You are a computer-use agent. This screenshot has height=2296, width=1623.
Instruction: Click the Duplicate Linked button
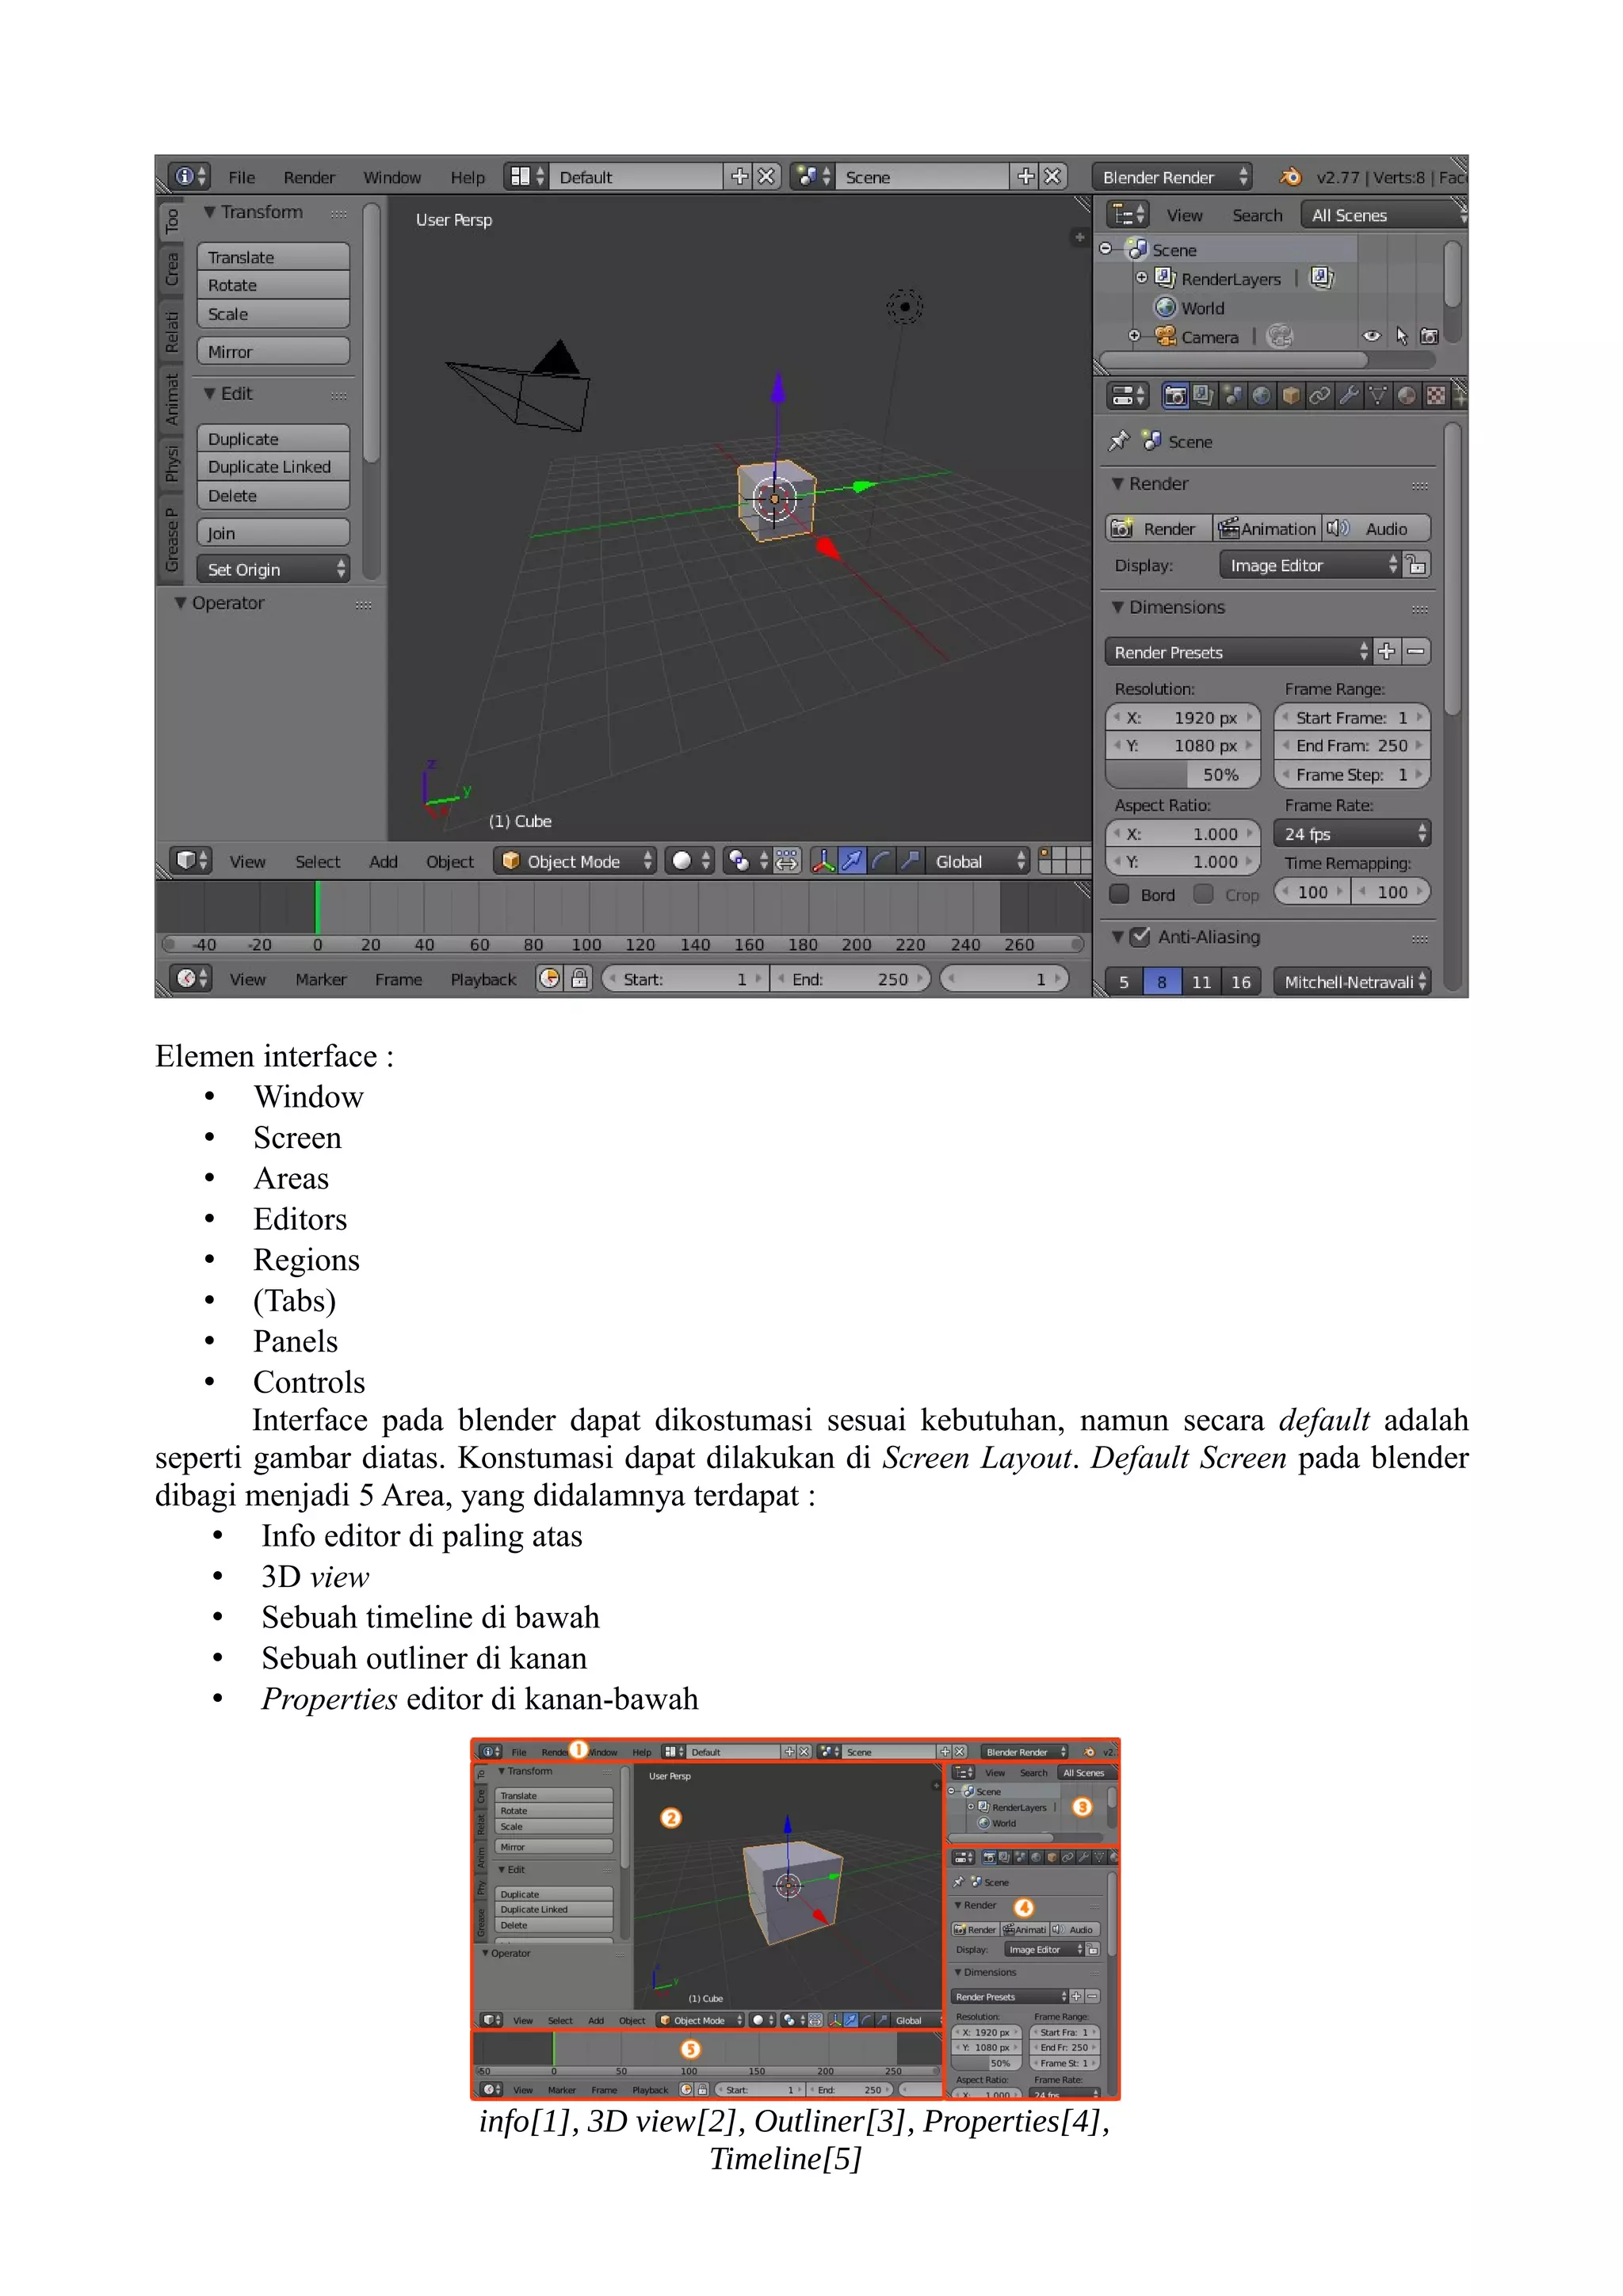click(x=273, y=467)
